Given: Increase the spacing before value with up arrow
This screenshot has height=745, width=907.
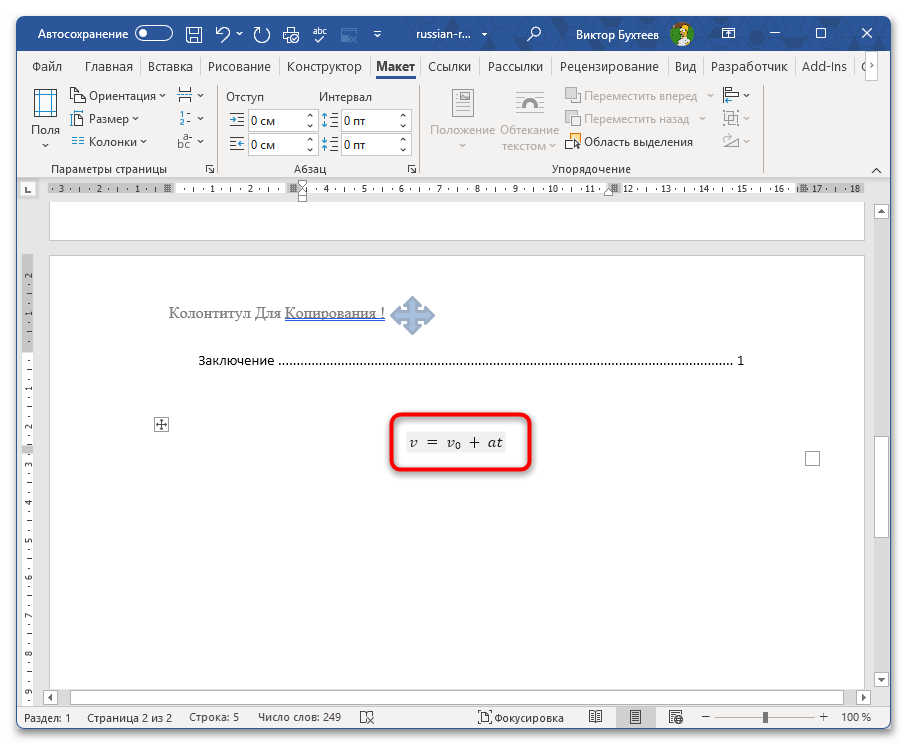Looking at the screenshot, I should tap(403, 116).
